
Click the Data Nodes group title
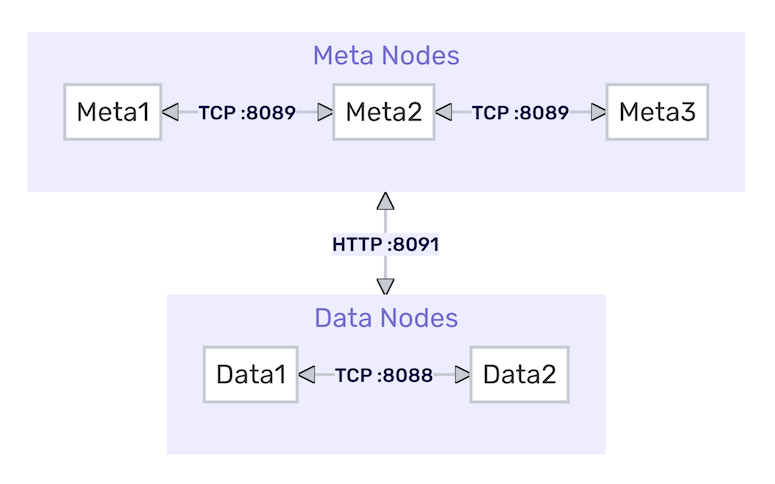[x=386, y=319]
